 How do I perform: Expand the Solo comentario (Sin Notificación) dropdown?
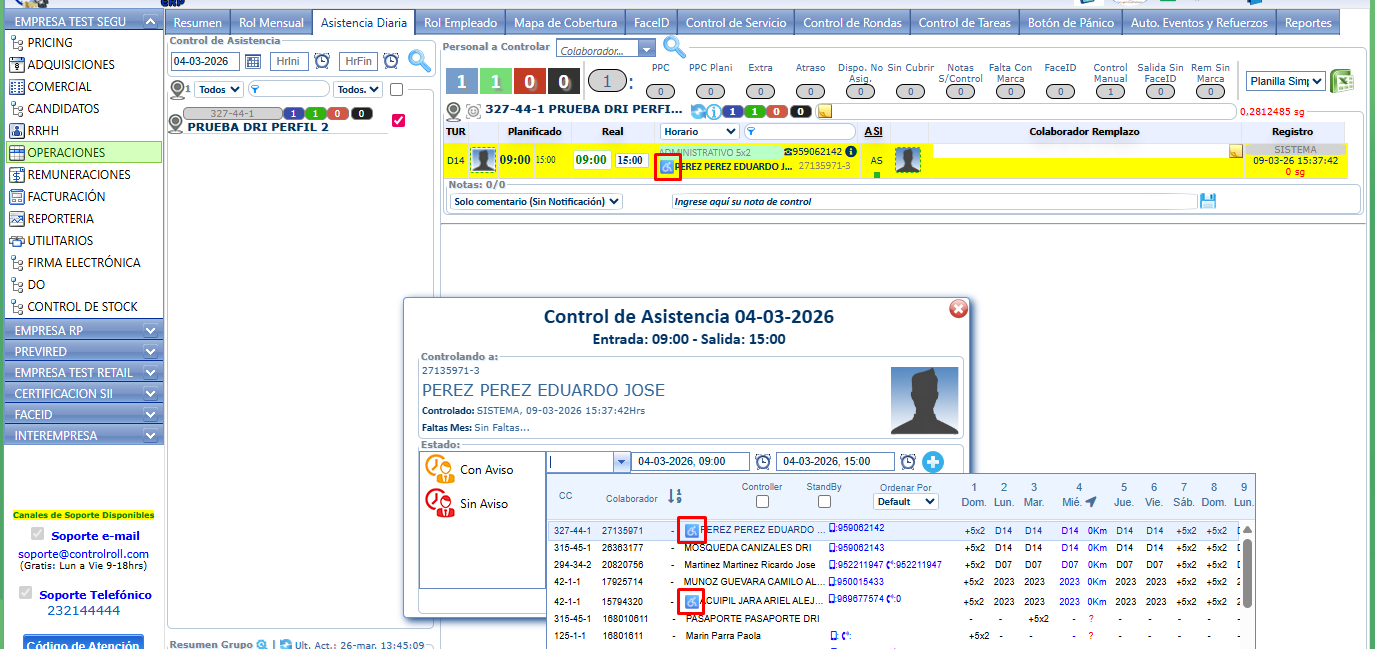click(535, 201)
